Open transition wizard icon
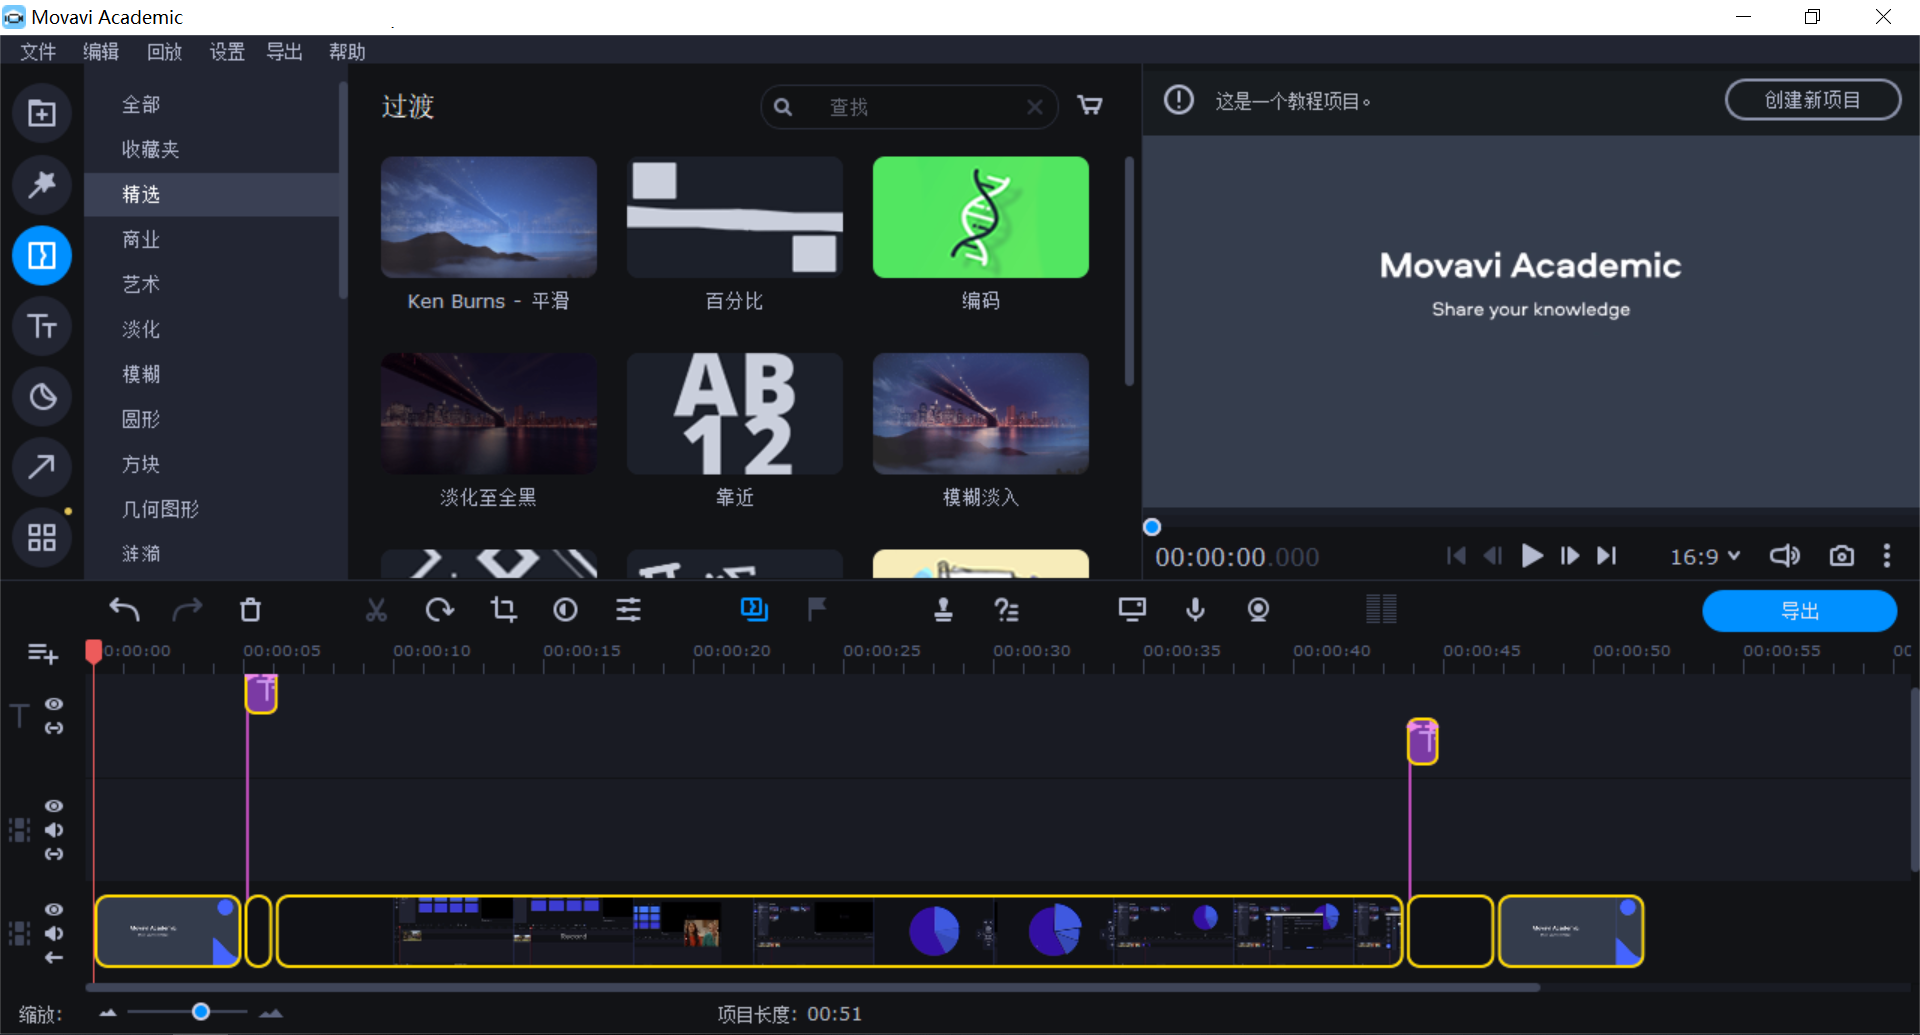The height and width of the screenshot is (1035, 1920). tap(754, 609)
